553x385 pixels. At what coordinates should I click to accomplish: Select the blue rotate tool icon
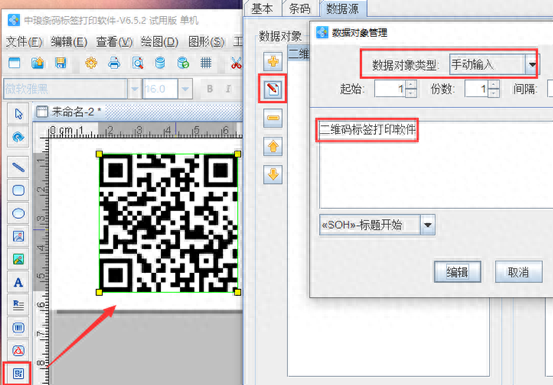coord(18,137)
